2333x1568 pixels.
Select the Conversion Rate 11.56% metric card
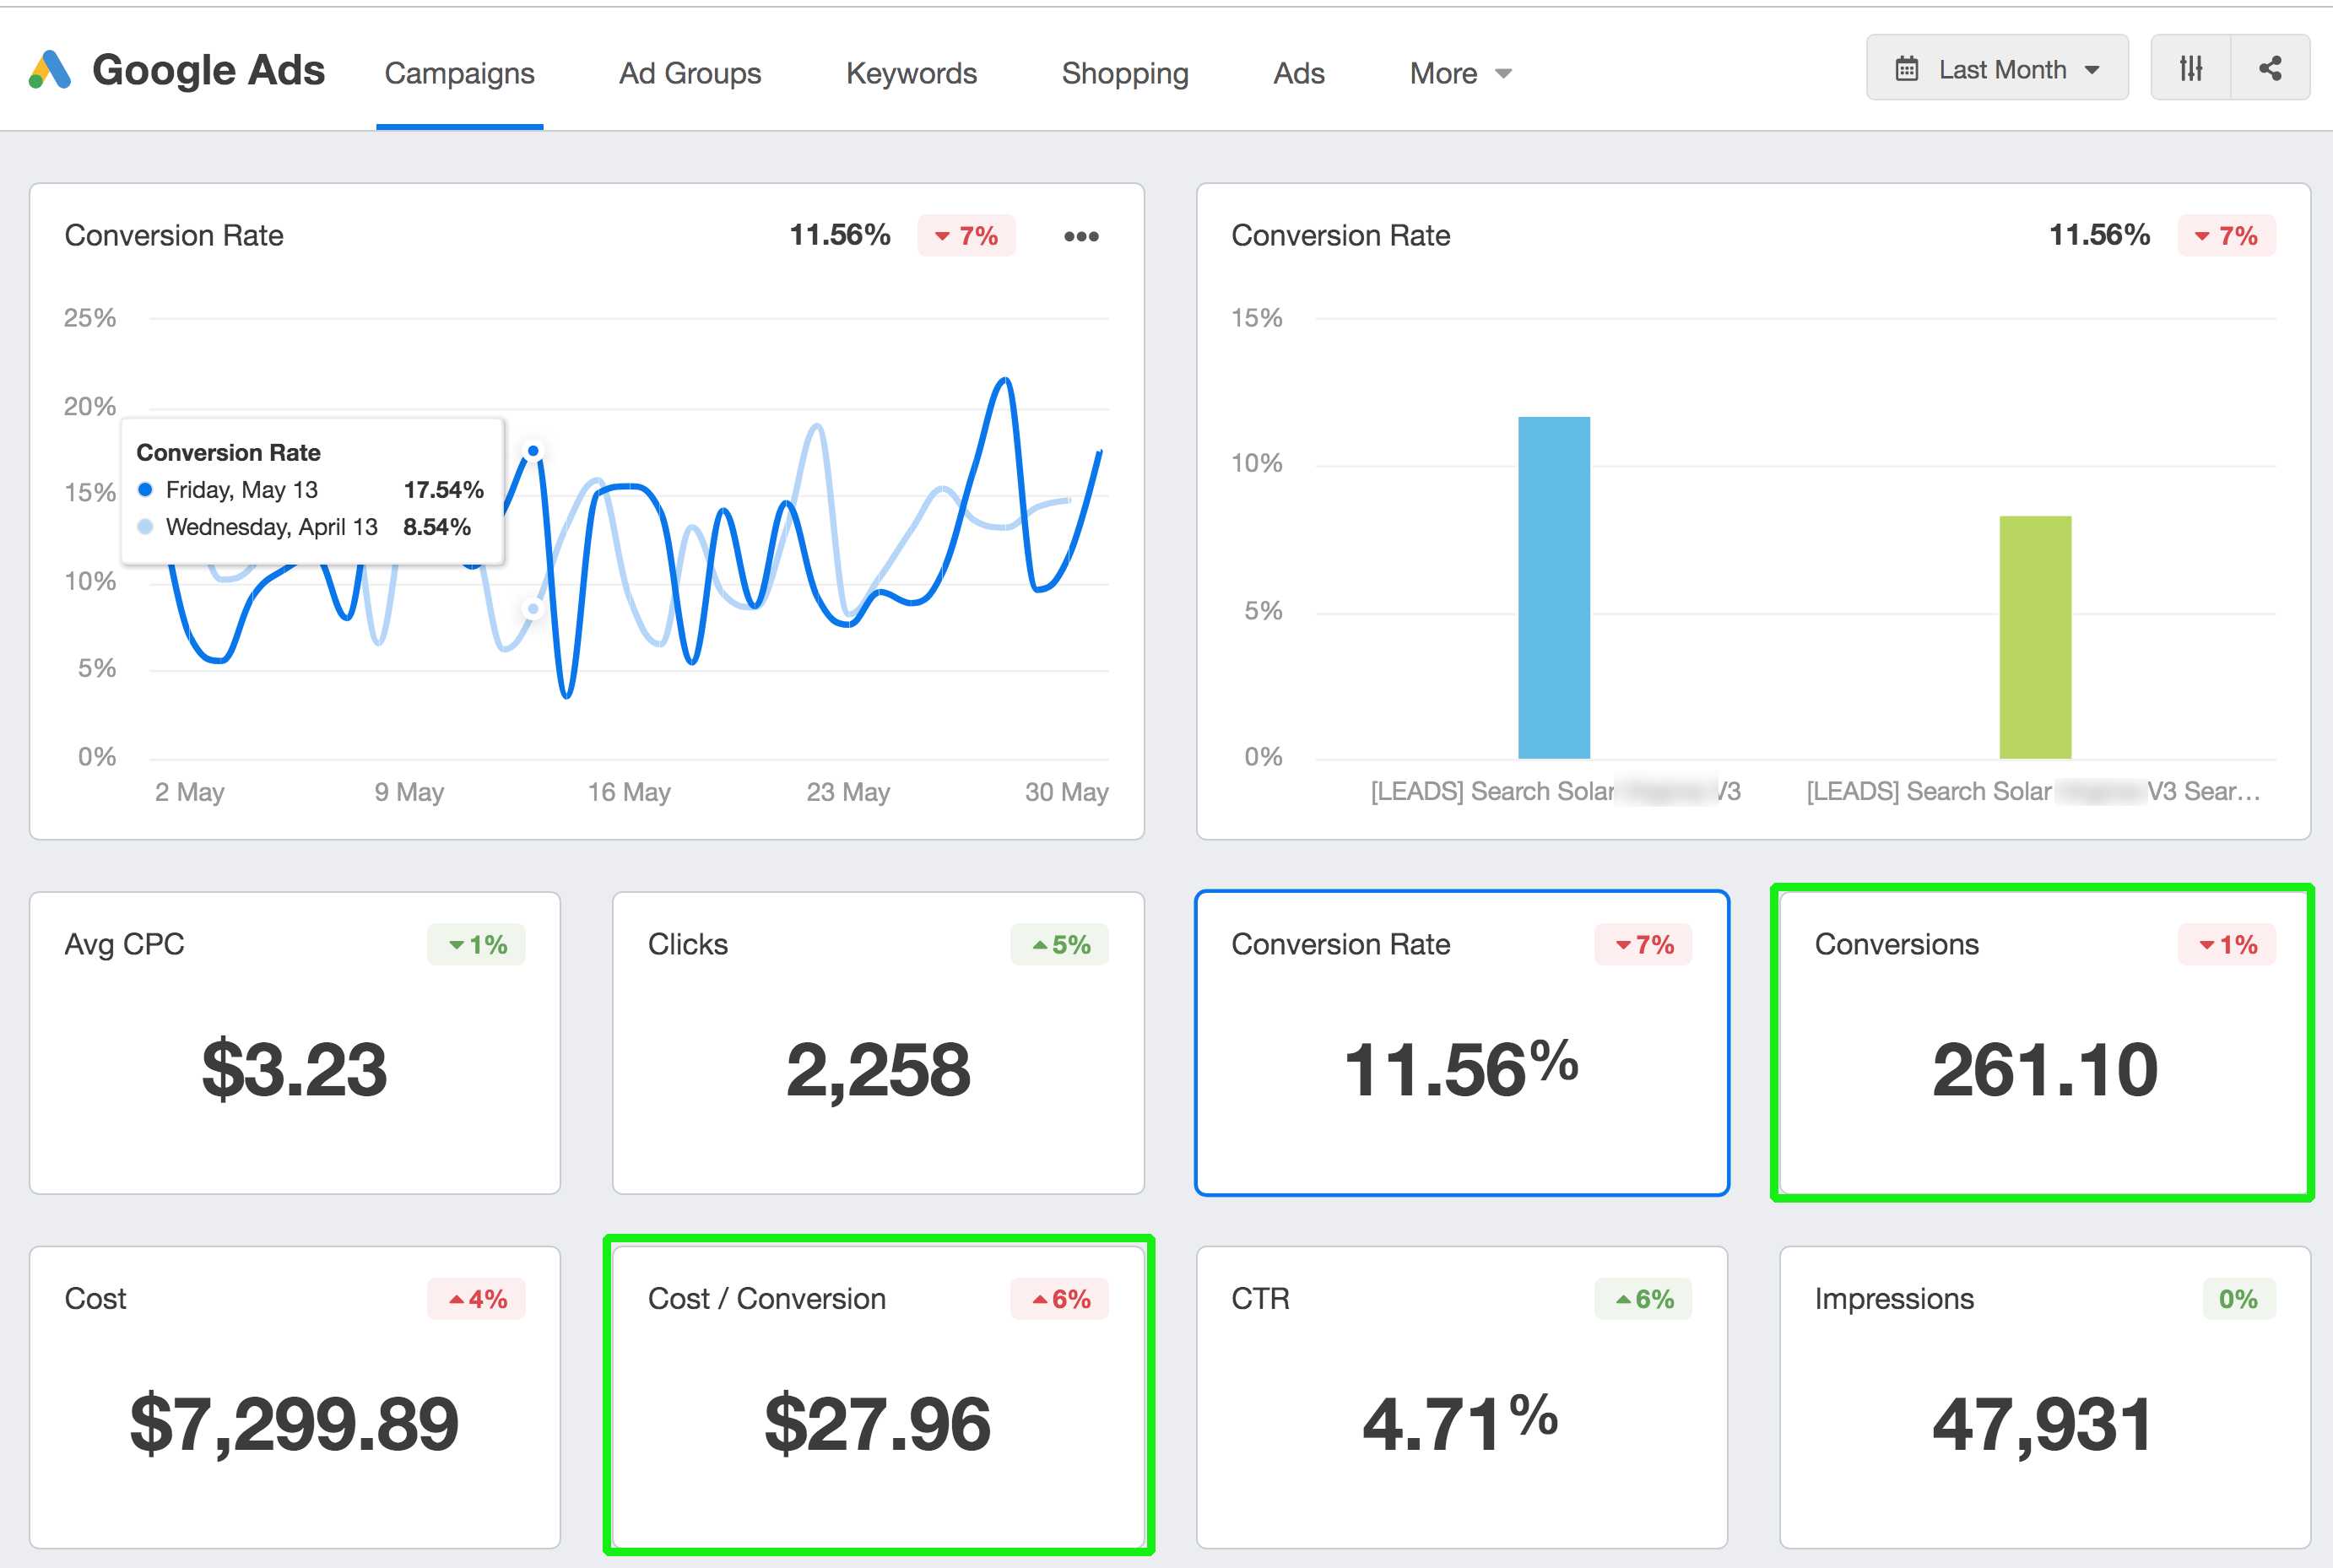(1462, 1043)
